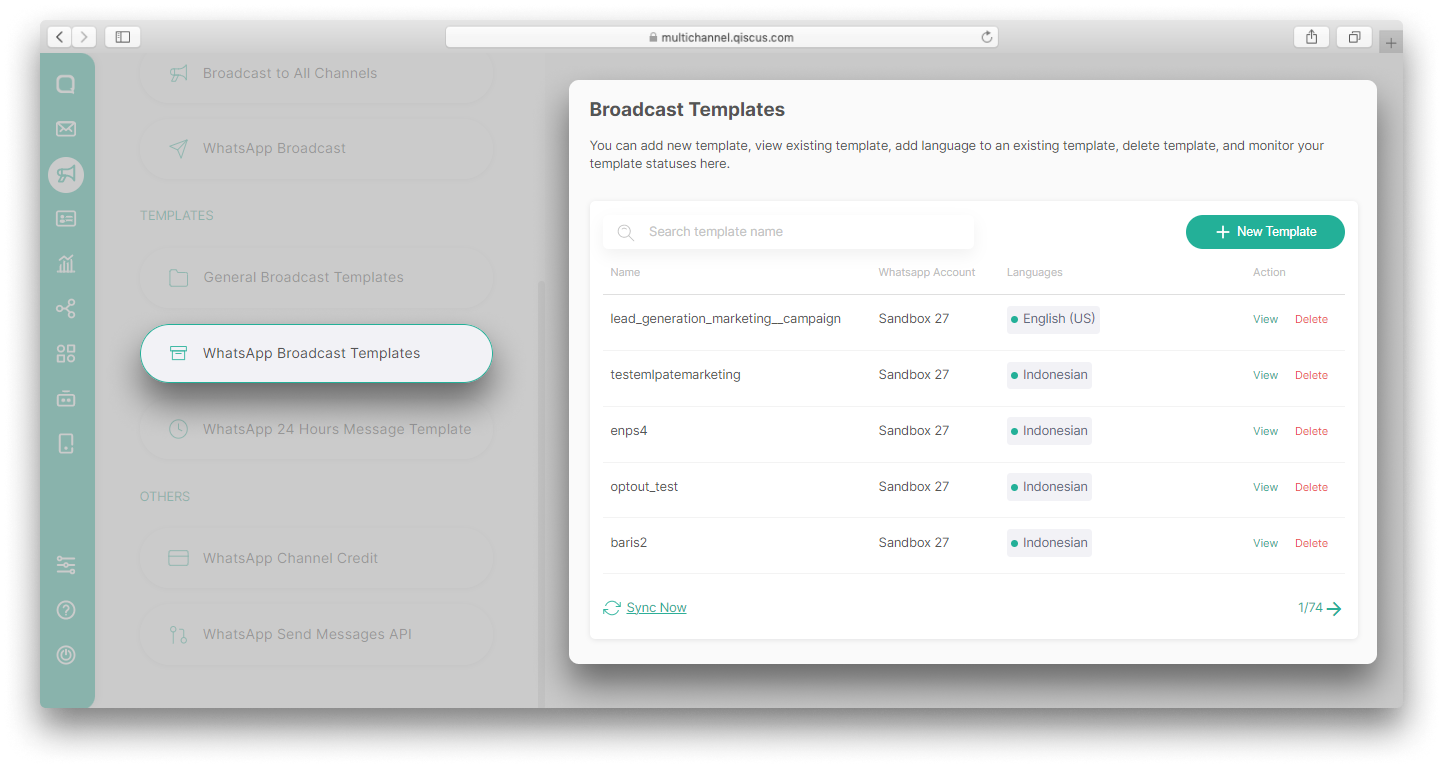Open the mobile phone sidebar icon
The image size is (1443, 768).
pyautogui.click(x=66, y=443)
